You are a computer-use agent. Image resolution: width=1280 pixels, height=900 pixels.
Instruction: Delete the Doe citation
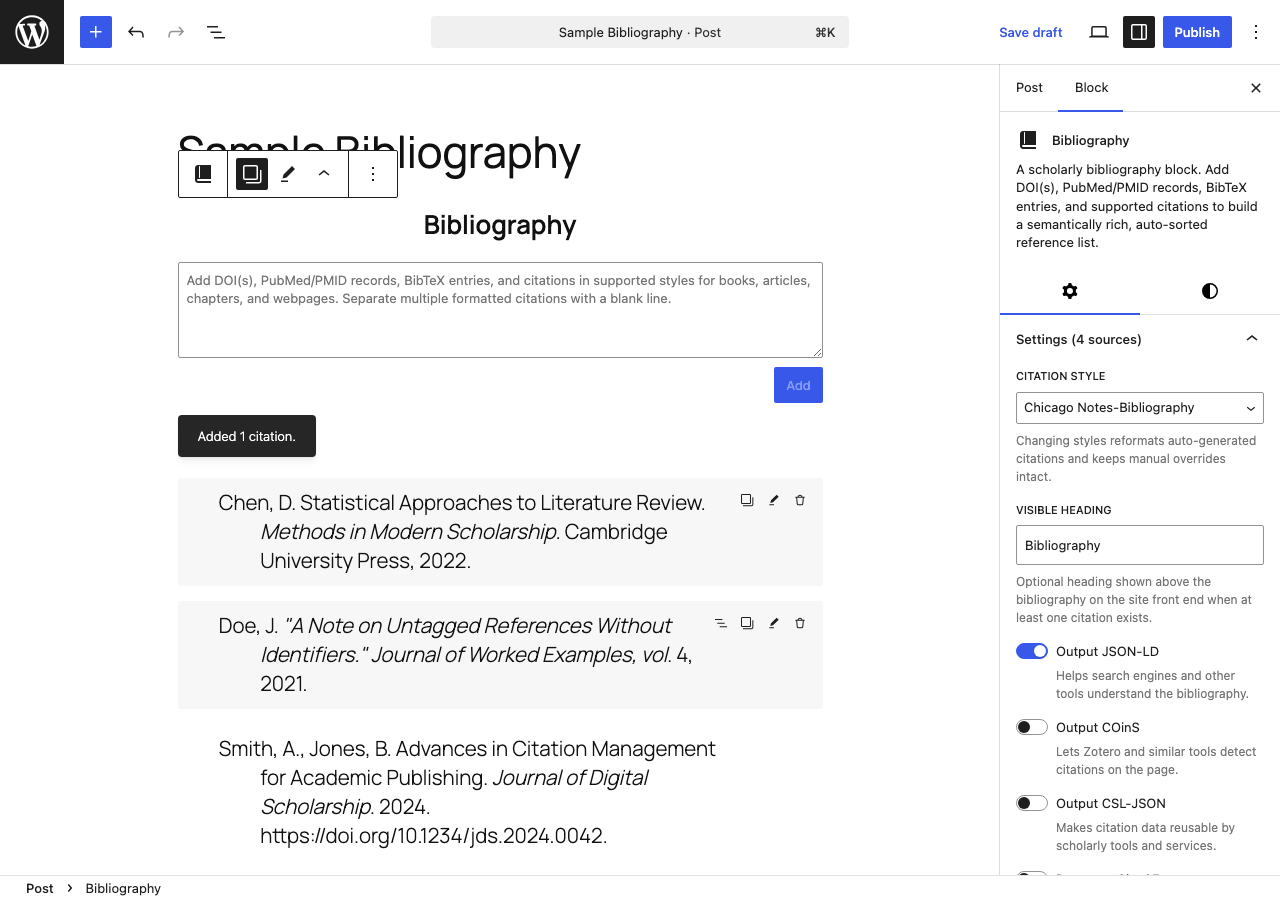(800, 623)
